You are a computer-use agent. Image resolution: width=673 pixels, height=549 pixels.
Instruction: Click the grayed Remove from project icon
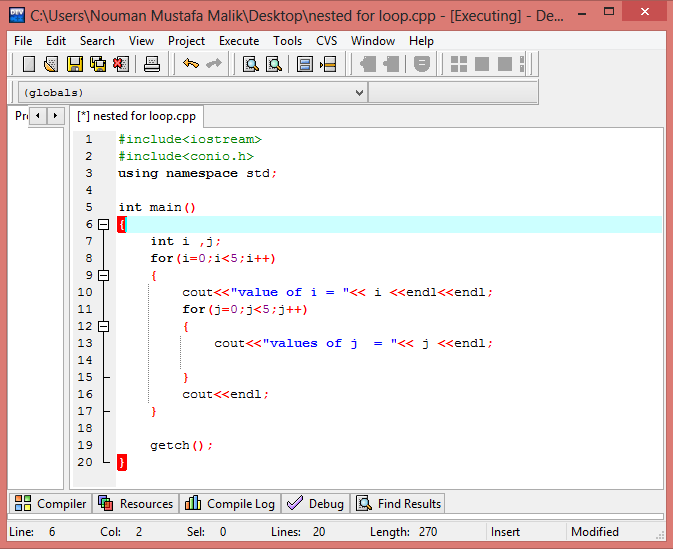pos(391,64)
